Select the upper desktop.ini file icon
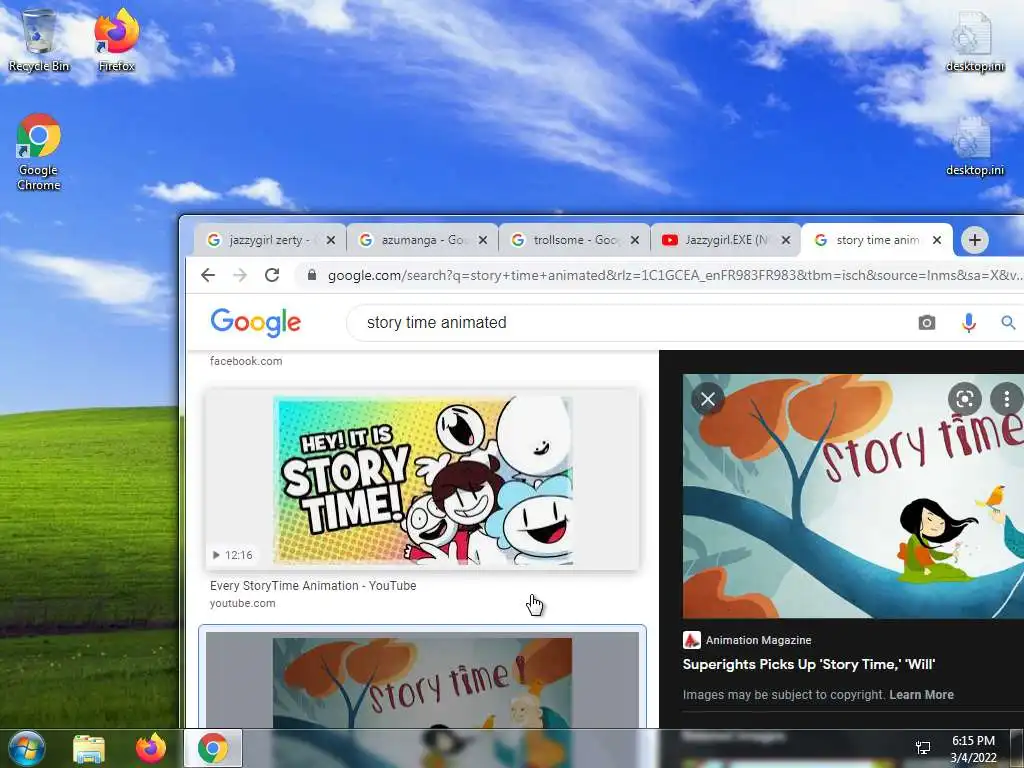 pos(974,40)
